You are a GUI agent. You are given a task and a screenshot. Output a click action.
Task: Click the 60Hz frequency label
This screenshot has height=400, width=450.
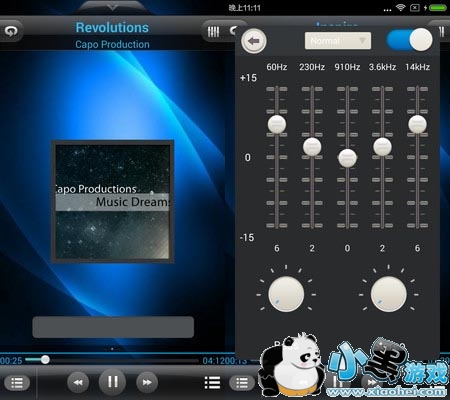pos(277,67)
